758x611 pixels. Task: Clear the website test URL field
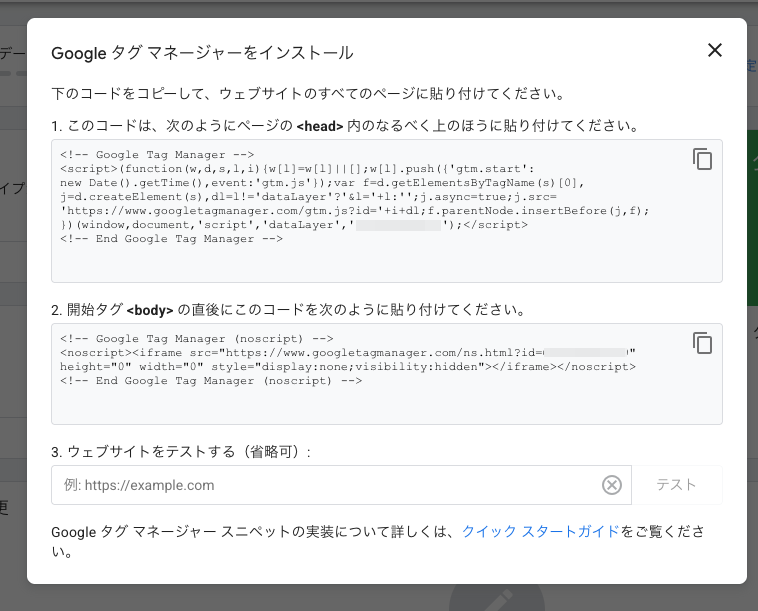click(612, 485)
